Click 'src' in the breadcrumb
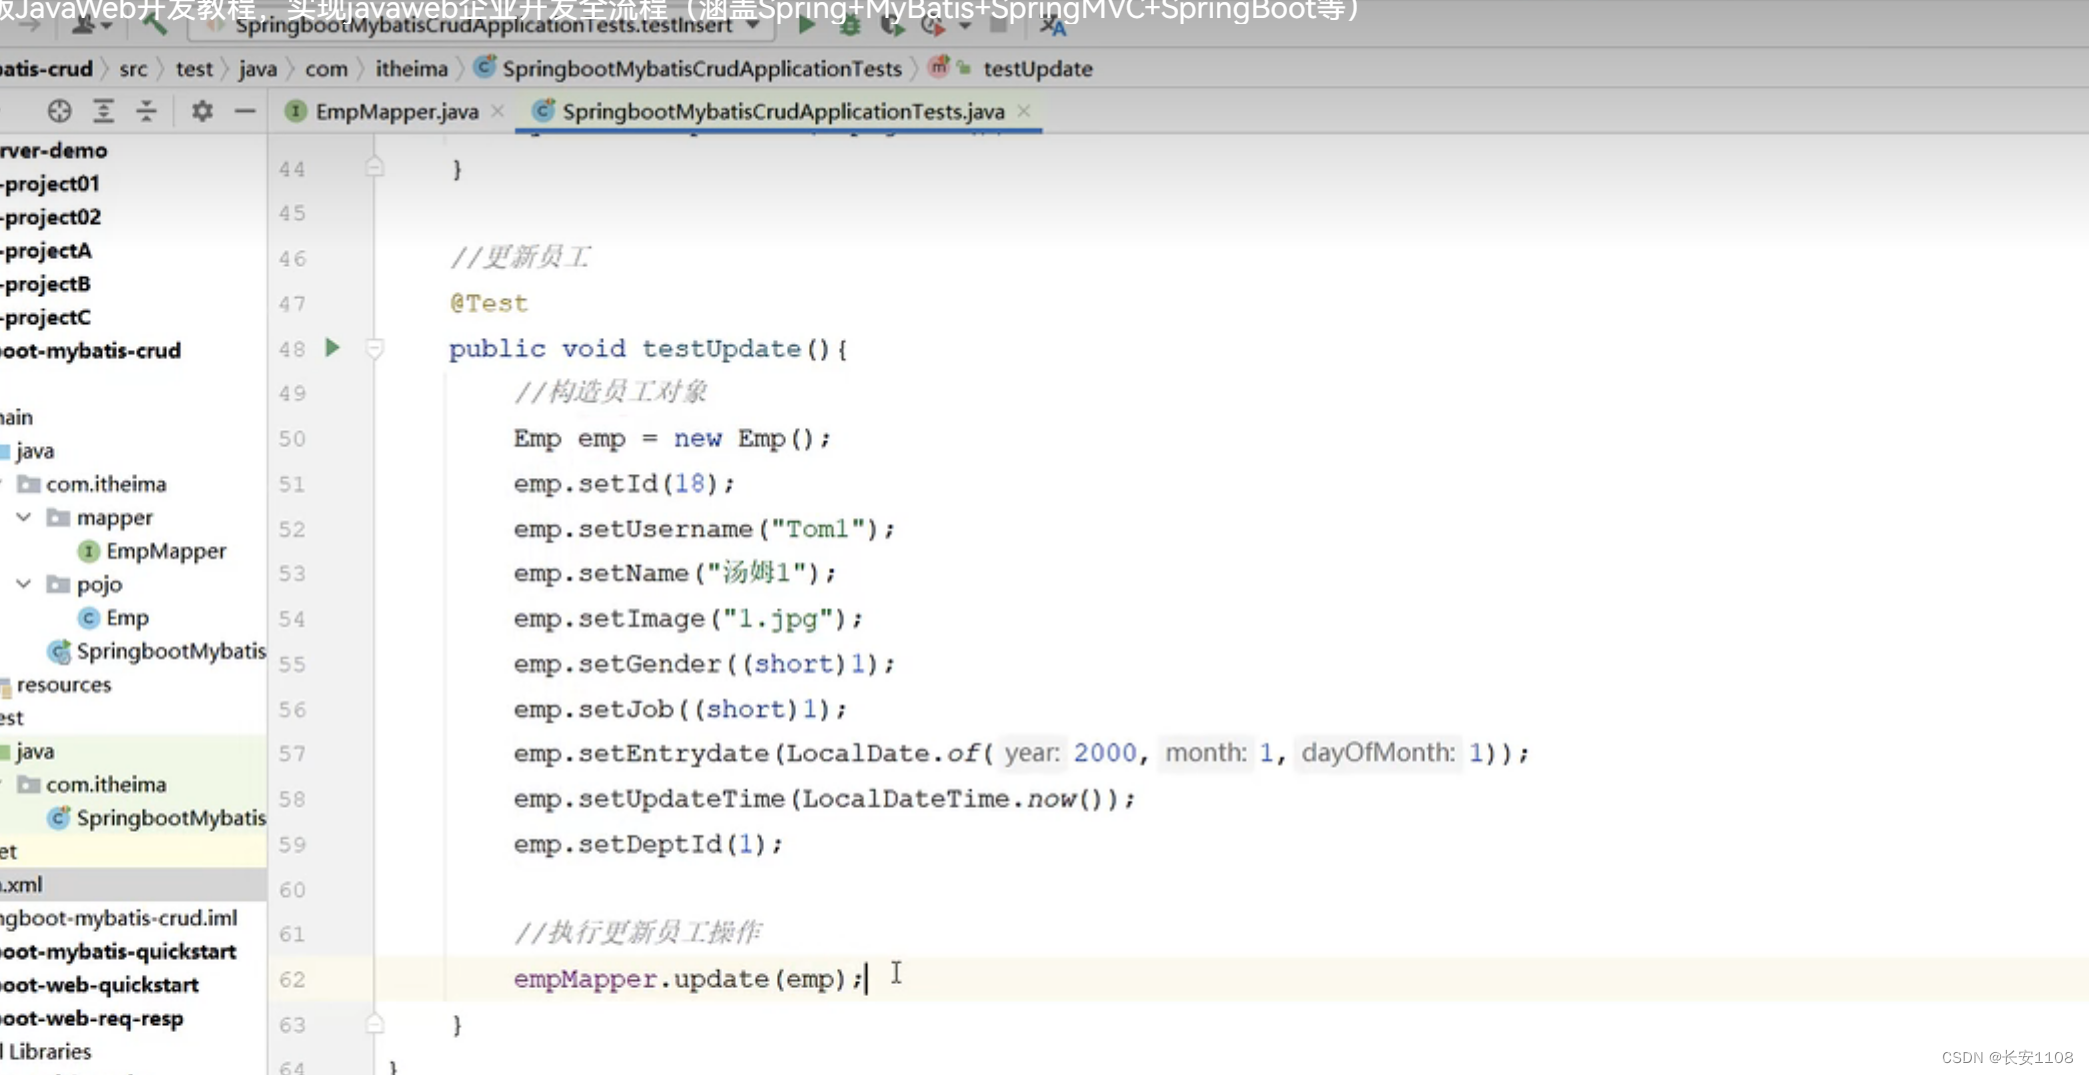This screenshot has height=1075, width=2089. pyautogui.click(x=133, y=69)
